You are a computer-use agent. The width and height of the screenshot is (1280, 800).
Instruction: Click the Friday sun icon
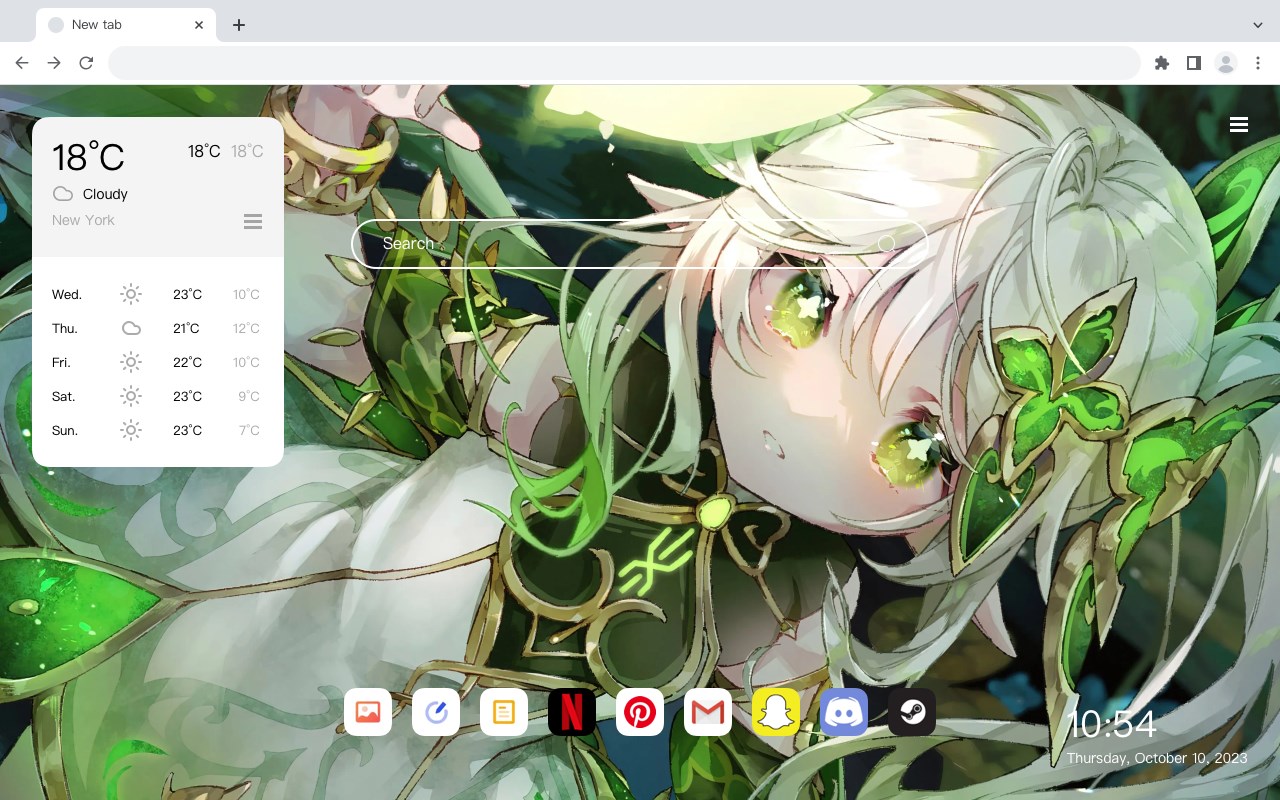131,362
